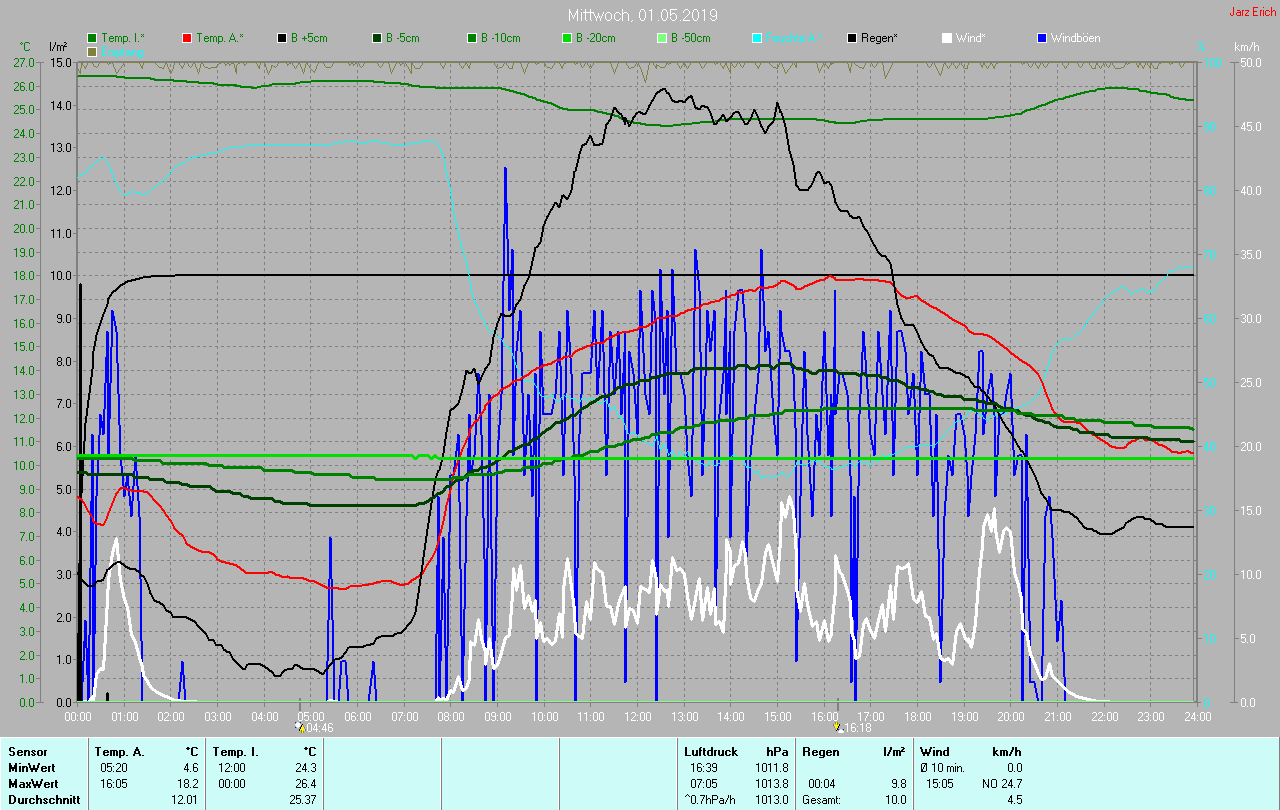The height and width of the screenshot is (810, 1280).
Task: Select the B -5cm legend swatch
Action: [x=377, y=38]
